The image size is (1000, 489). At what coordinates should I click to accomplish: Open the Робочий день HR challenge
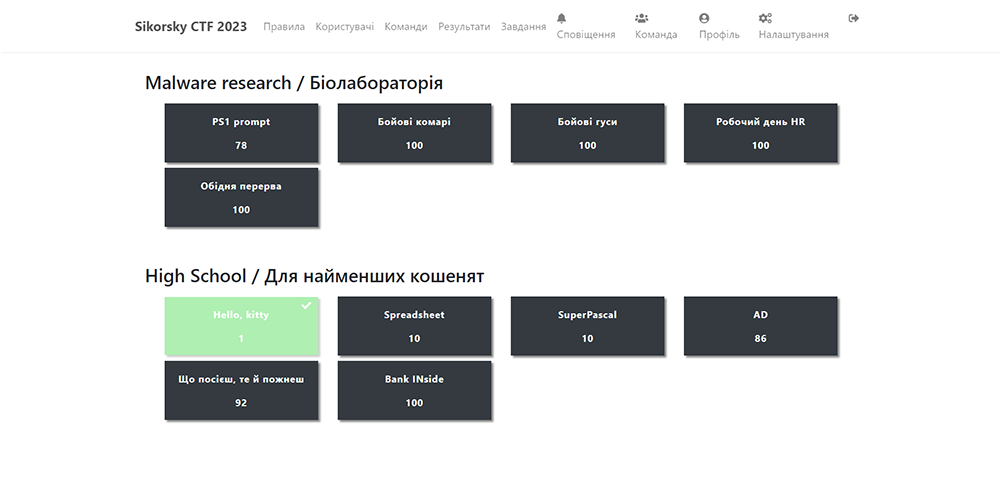(760, 133)
